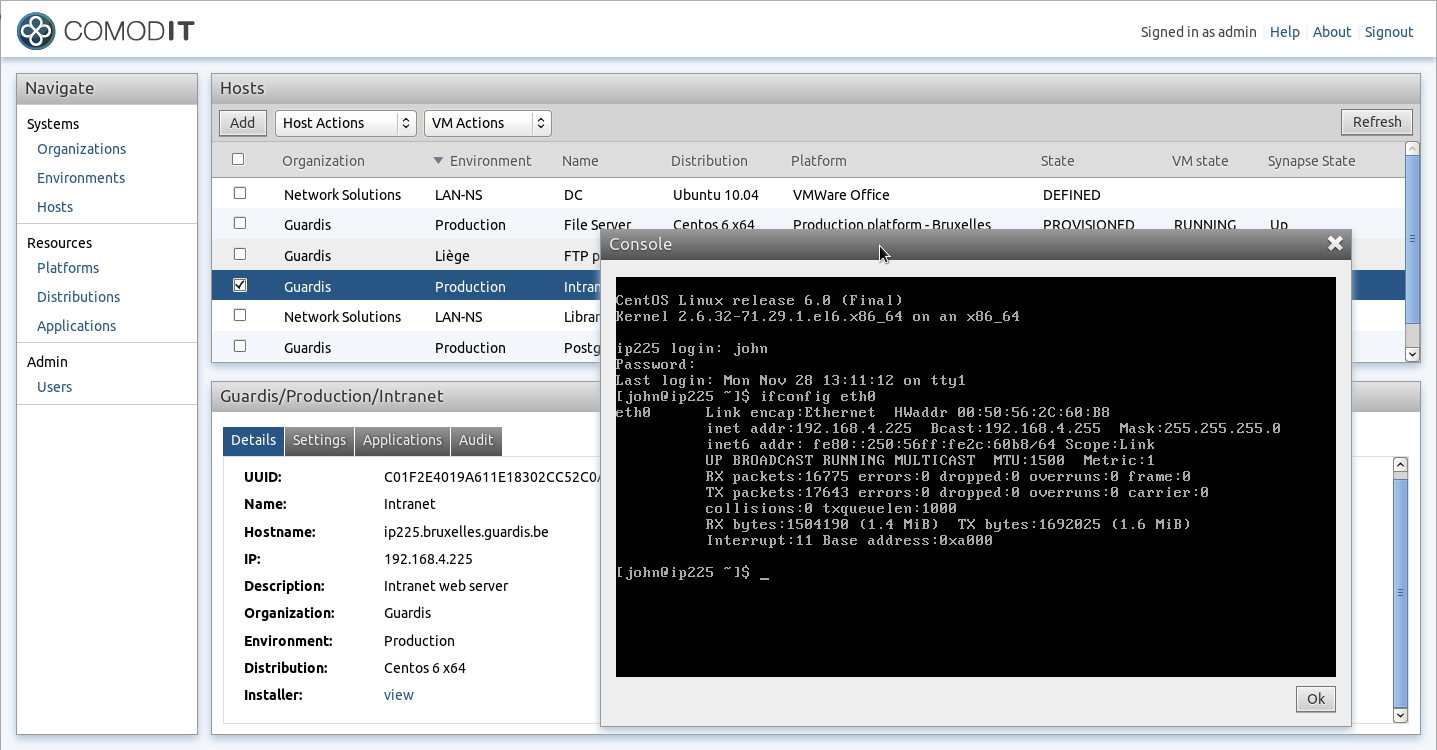
Task: Click the DEFINED state cell
Action: click(1071, 195)
